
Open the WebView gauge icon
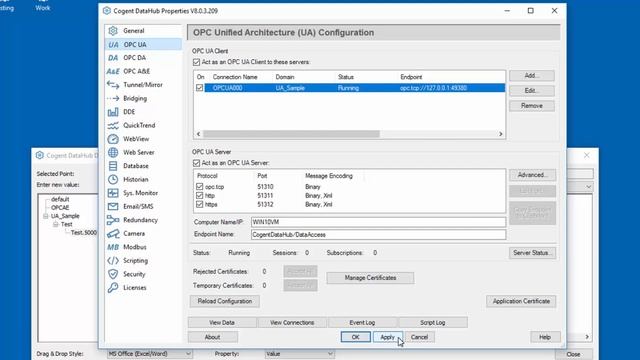tap(113, 139)
